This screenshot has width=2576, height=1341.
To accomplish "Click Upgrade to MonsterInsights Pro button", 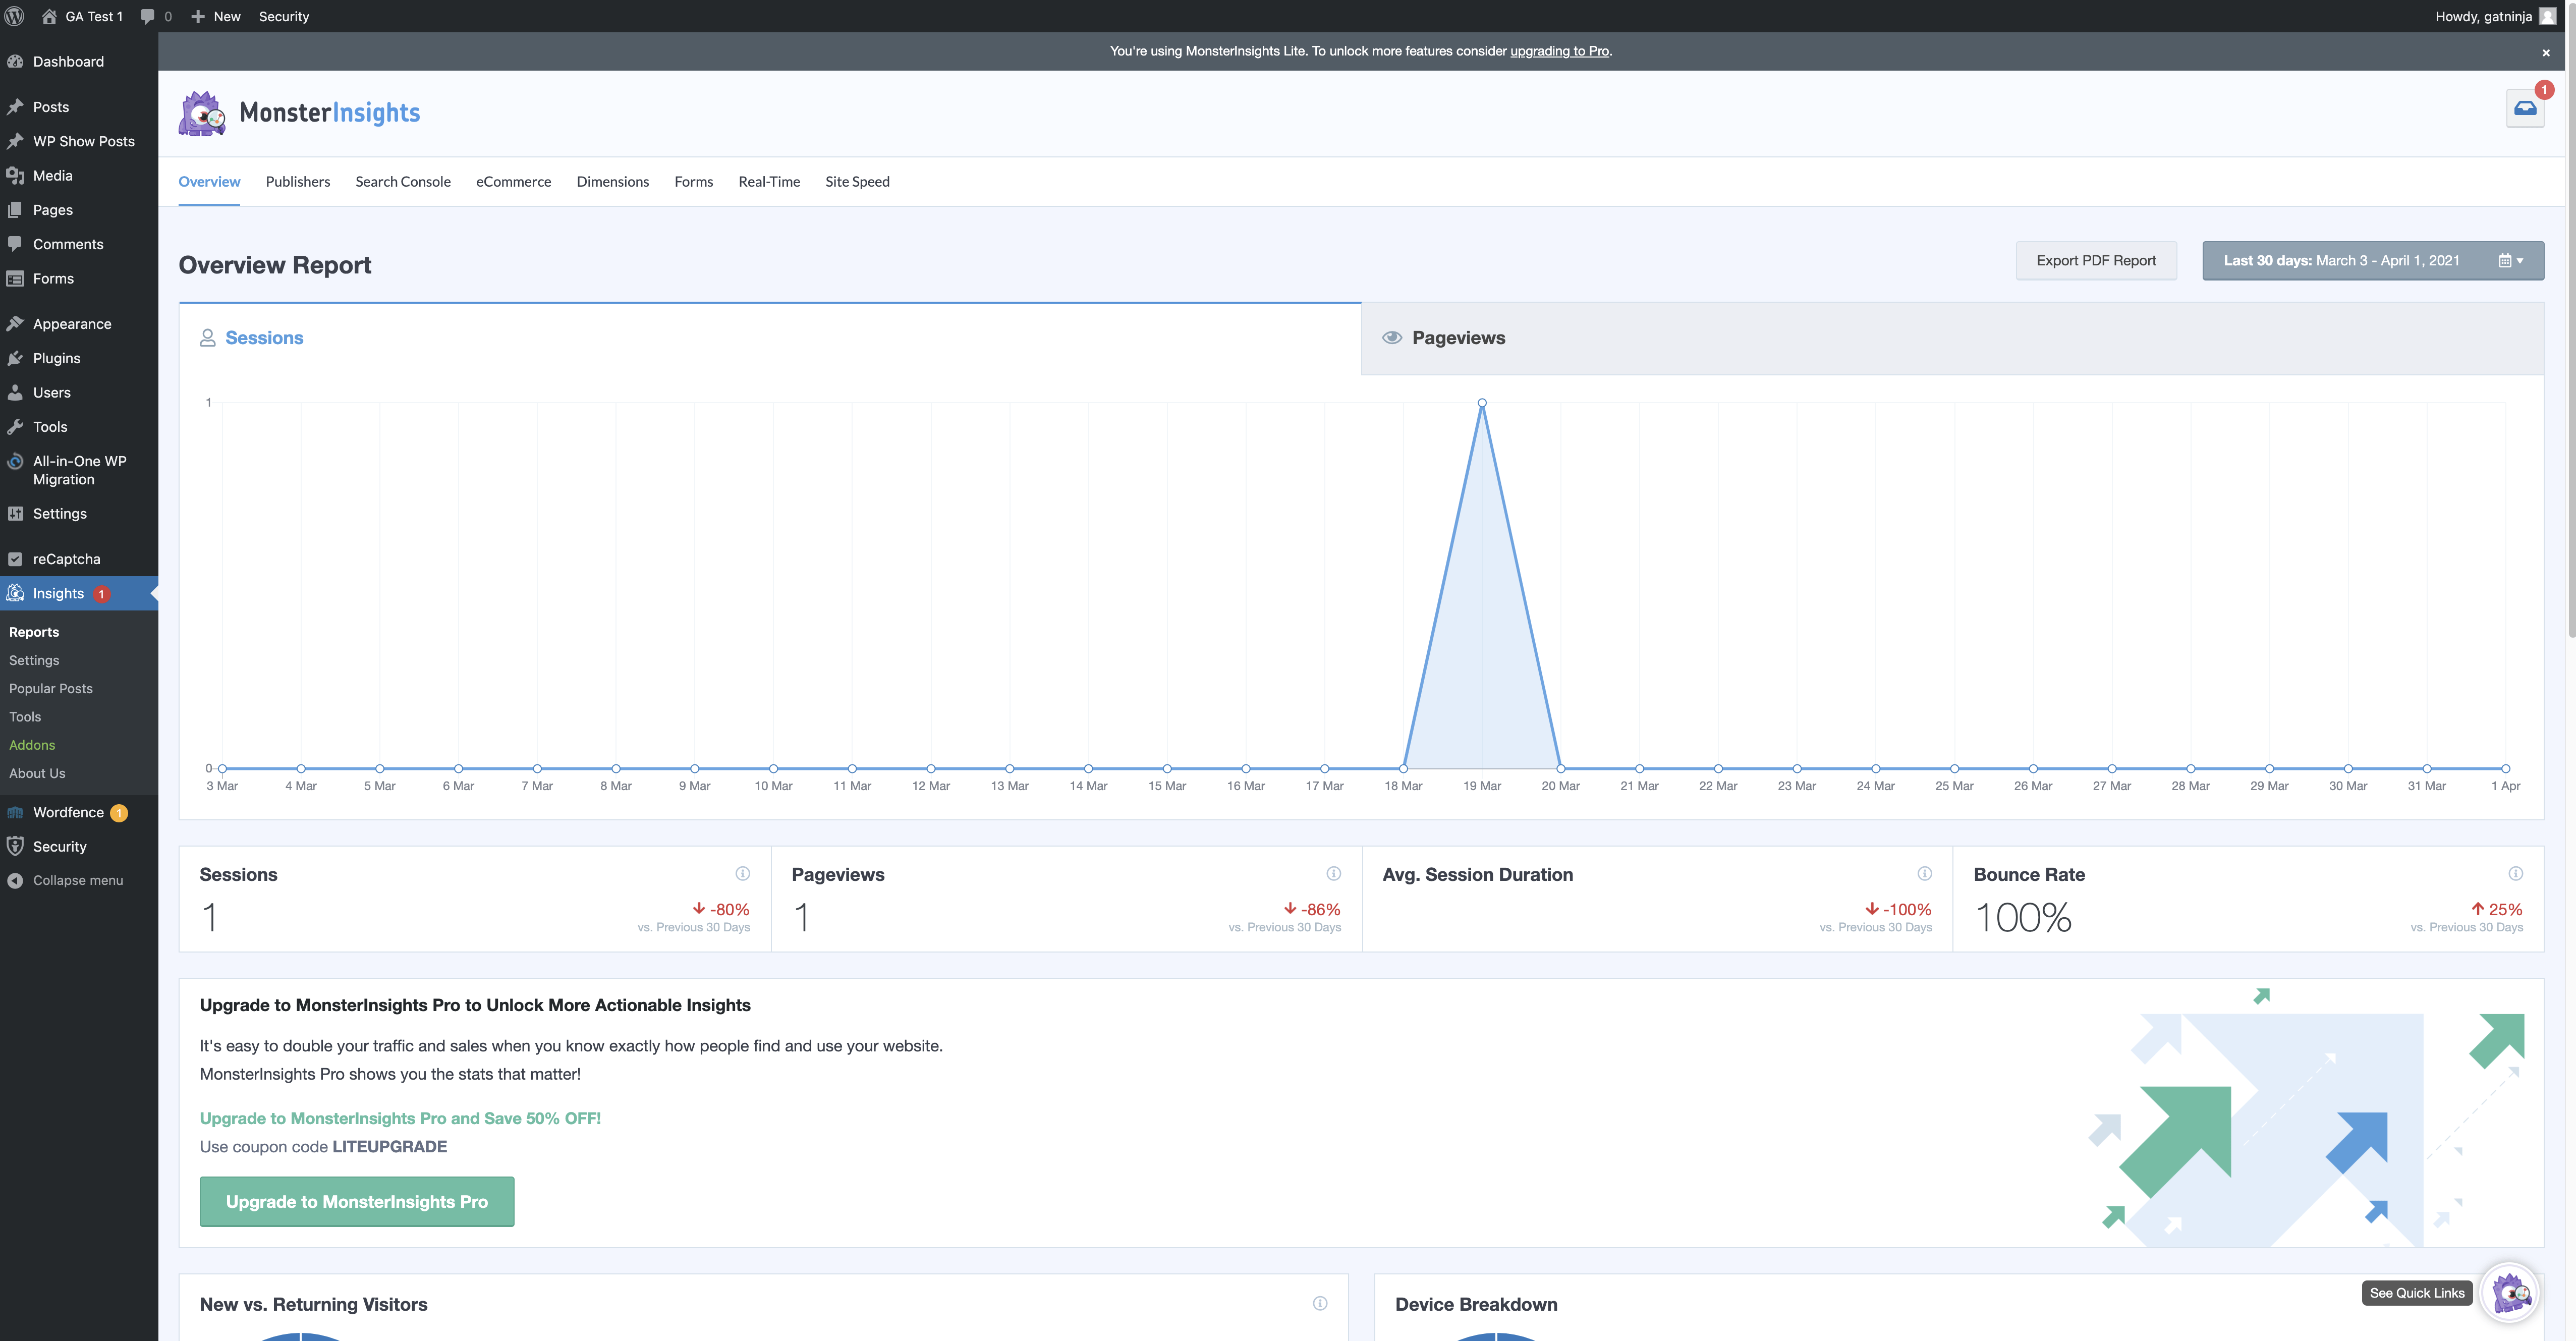I will [356, 1201].
